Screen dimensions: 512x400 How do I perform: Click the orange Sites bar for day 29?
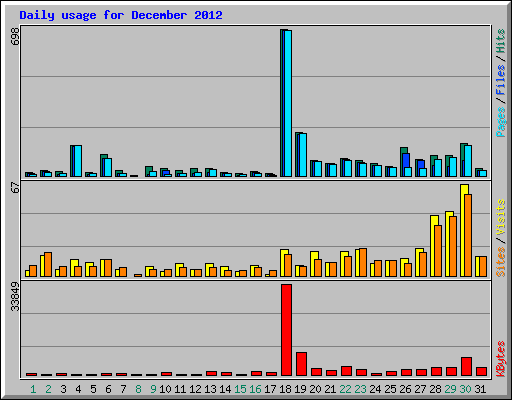453,246
